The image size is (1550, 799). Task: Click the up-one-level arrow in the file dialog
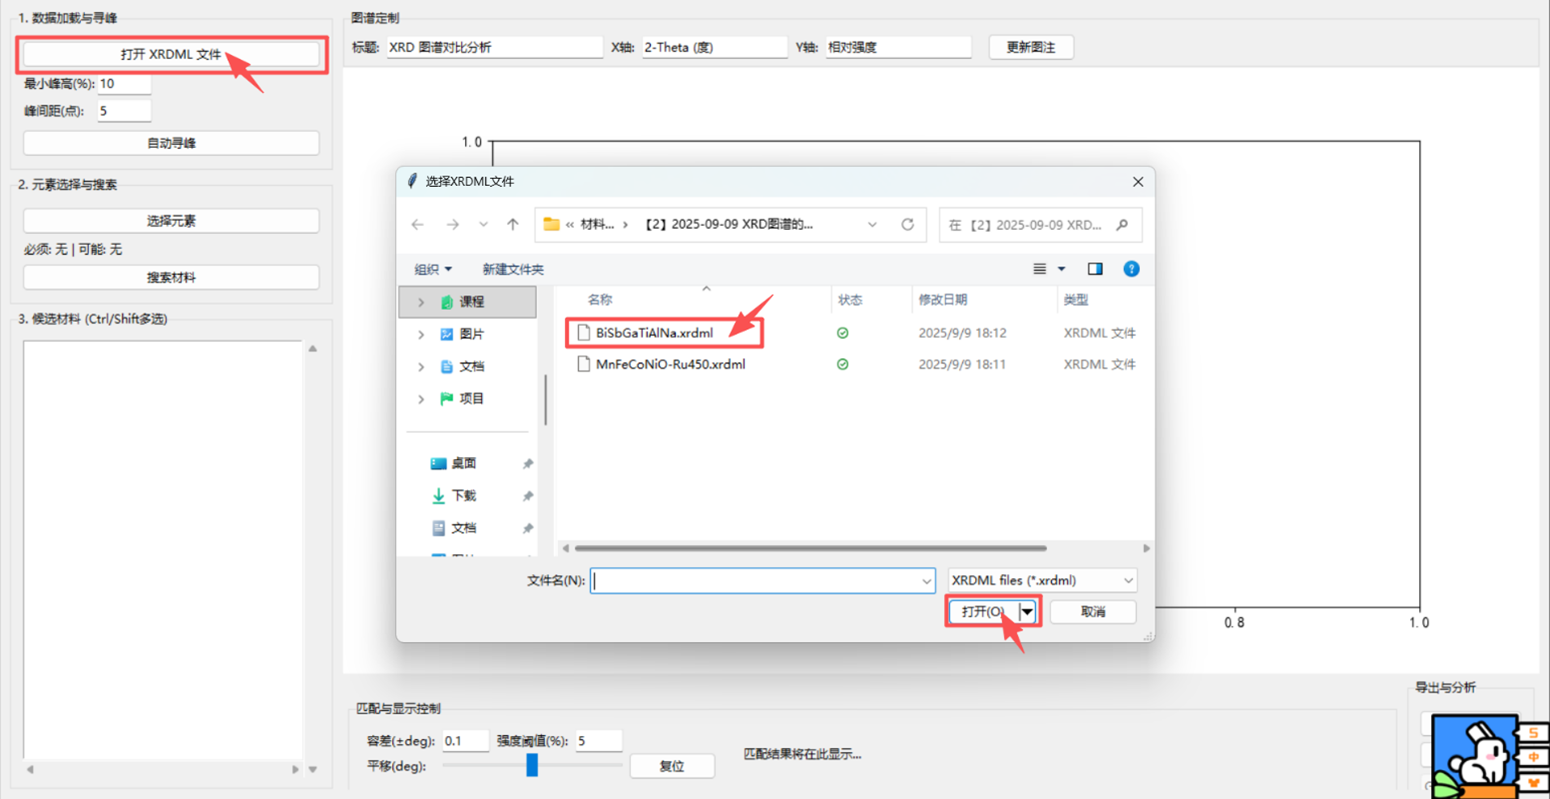pyautogui.click(x=513, y=224)
